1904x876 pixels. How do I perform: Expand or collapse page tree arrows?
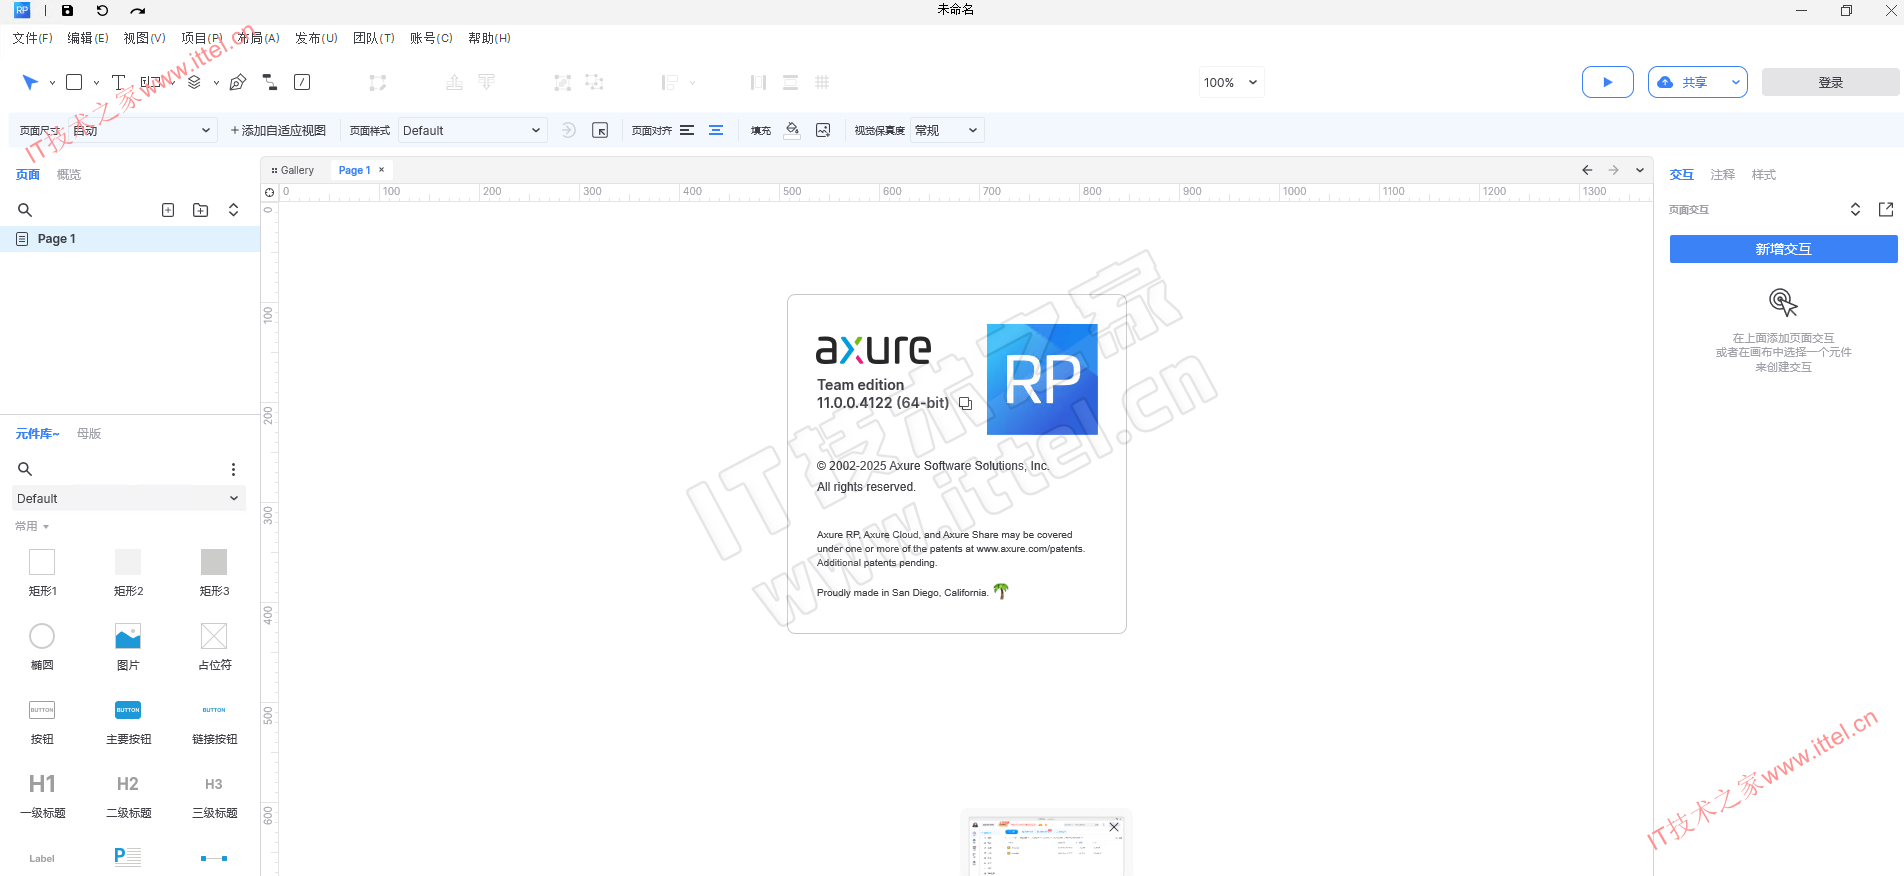pyautogui.click(x=233, y=210)
